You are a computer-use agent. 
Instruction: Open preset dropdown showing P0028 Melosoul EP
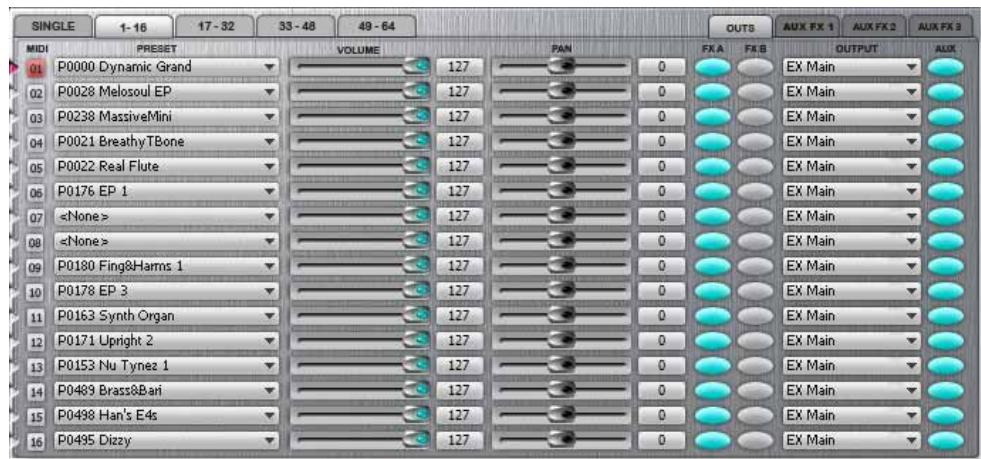[x=166, y=92]
